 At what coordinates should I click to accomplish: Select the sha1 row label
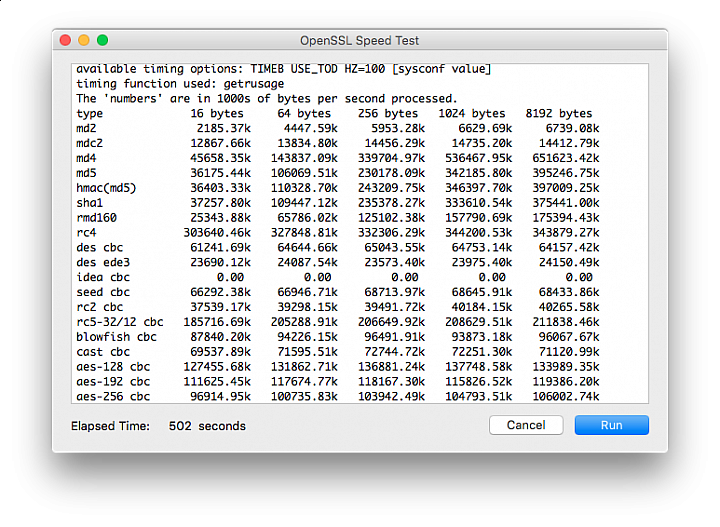[x=90, y=203]
